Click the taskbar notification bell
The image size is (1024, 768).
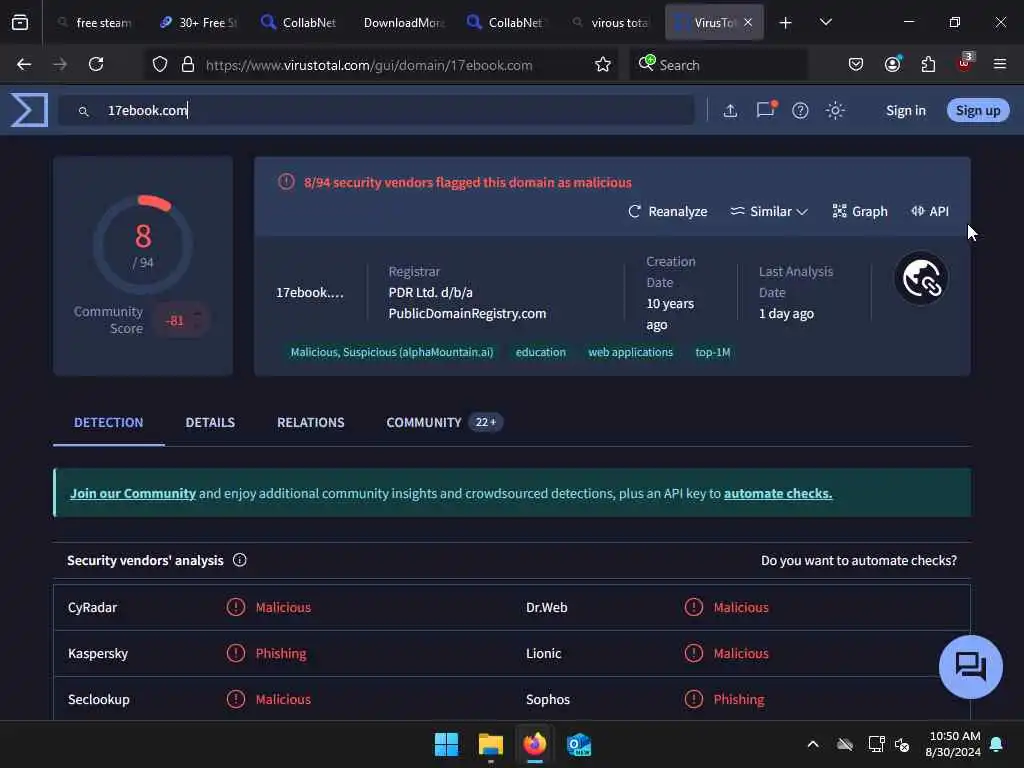(x=996, y=744)
